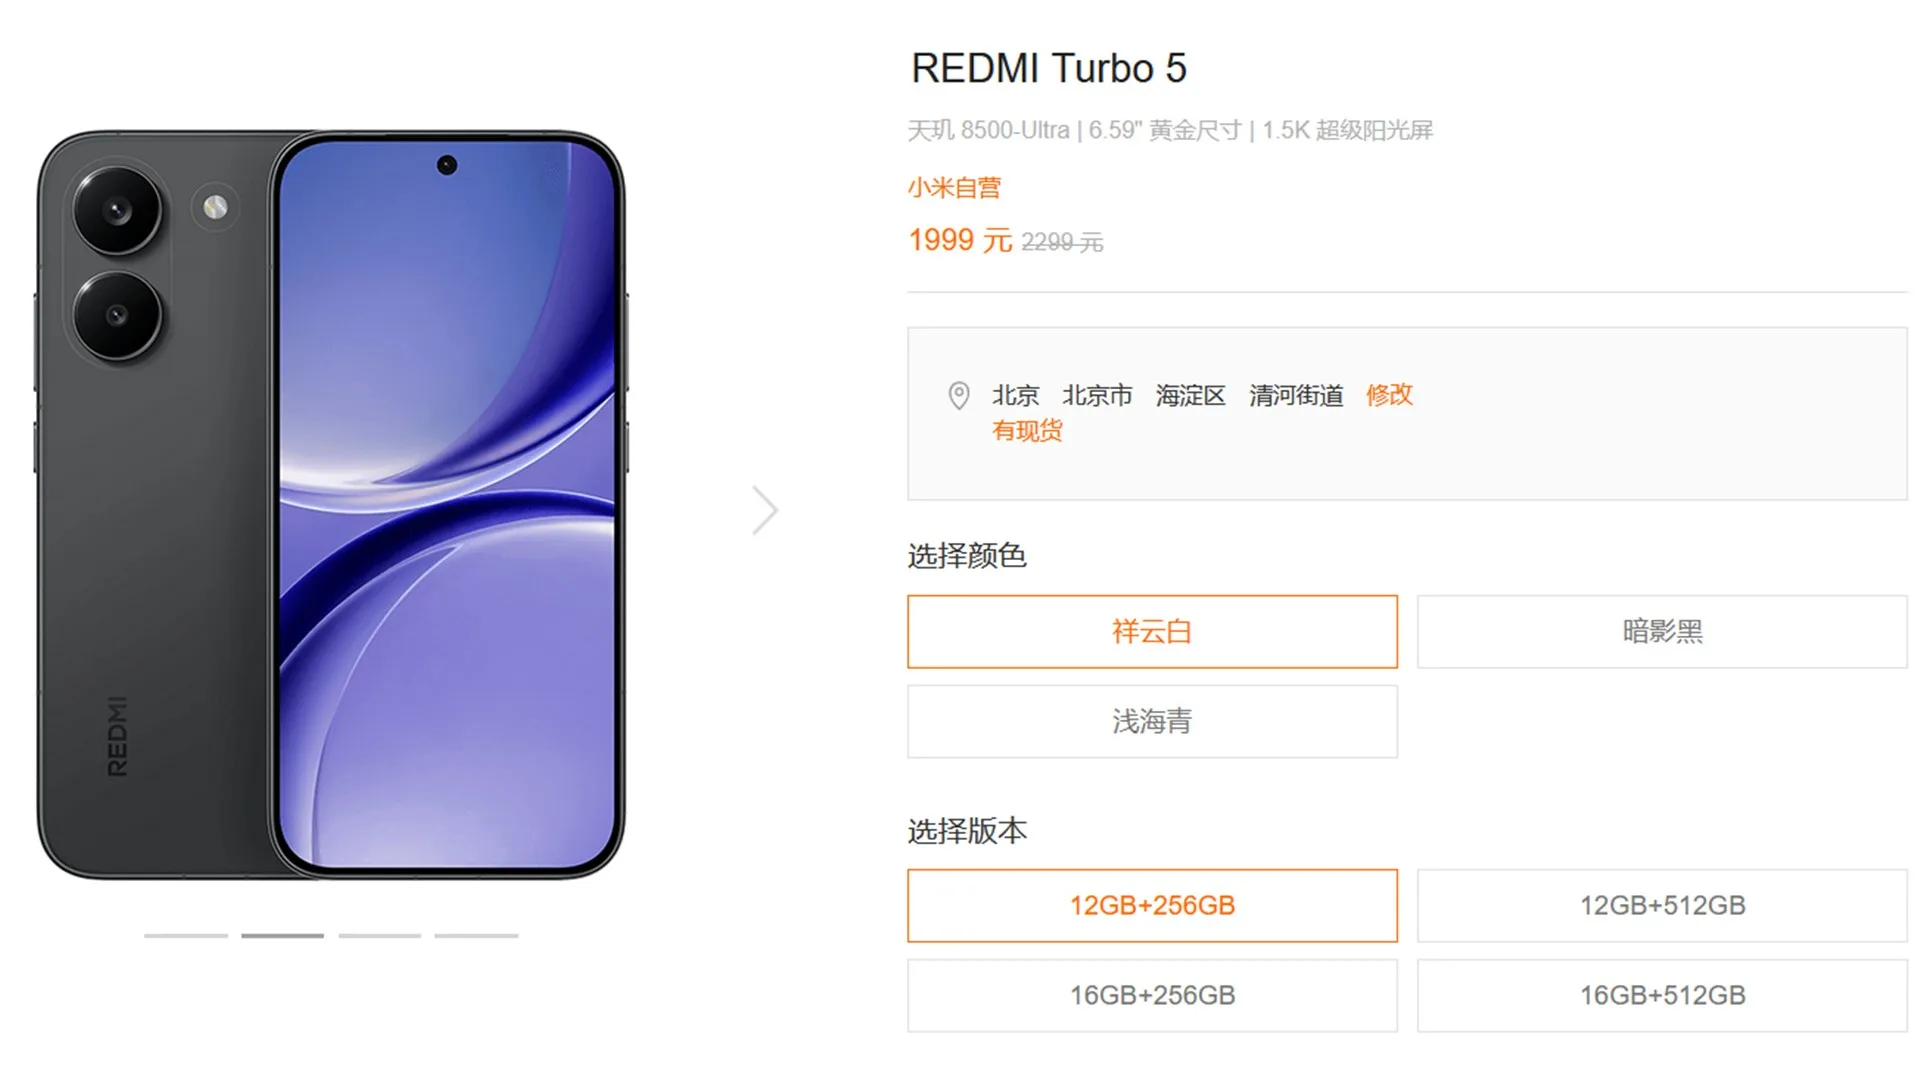The height and width of the screenshot is (1071, 1920).
Task: Go to fourth gallery slide indicator
Action: [476, 935]
